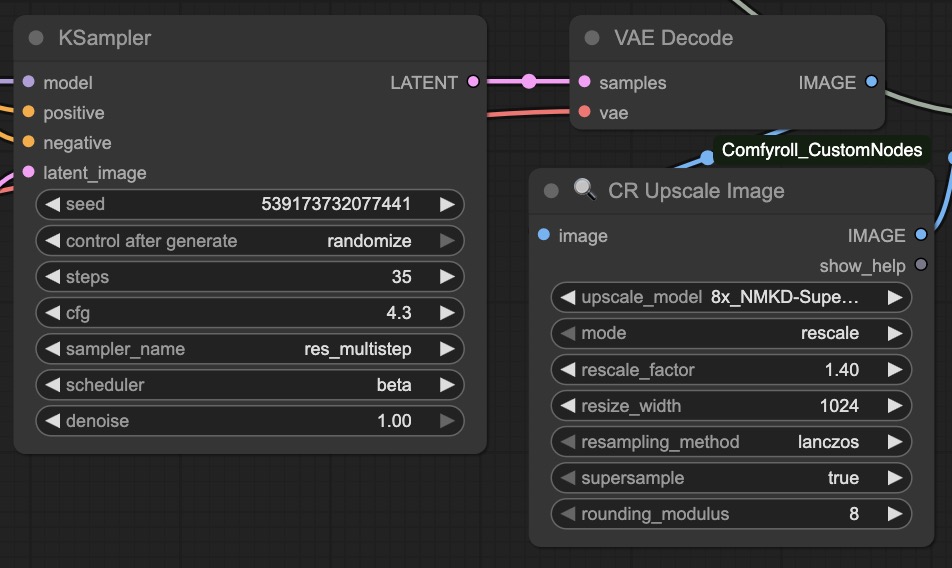
Task: Click the seed value 539173732077441
Action: click(336, 204)
